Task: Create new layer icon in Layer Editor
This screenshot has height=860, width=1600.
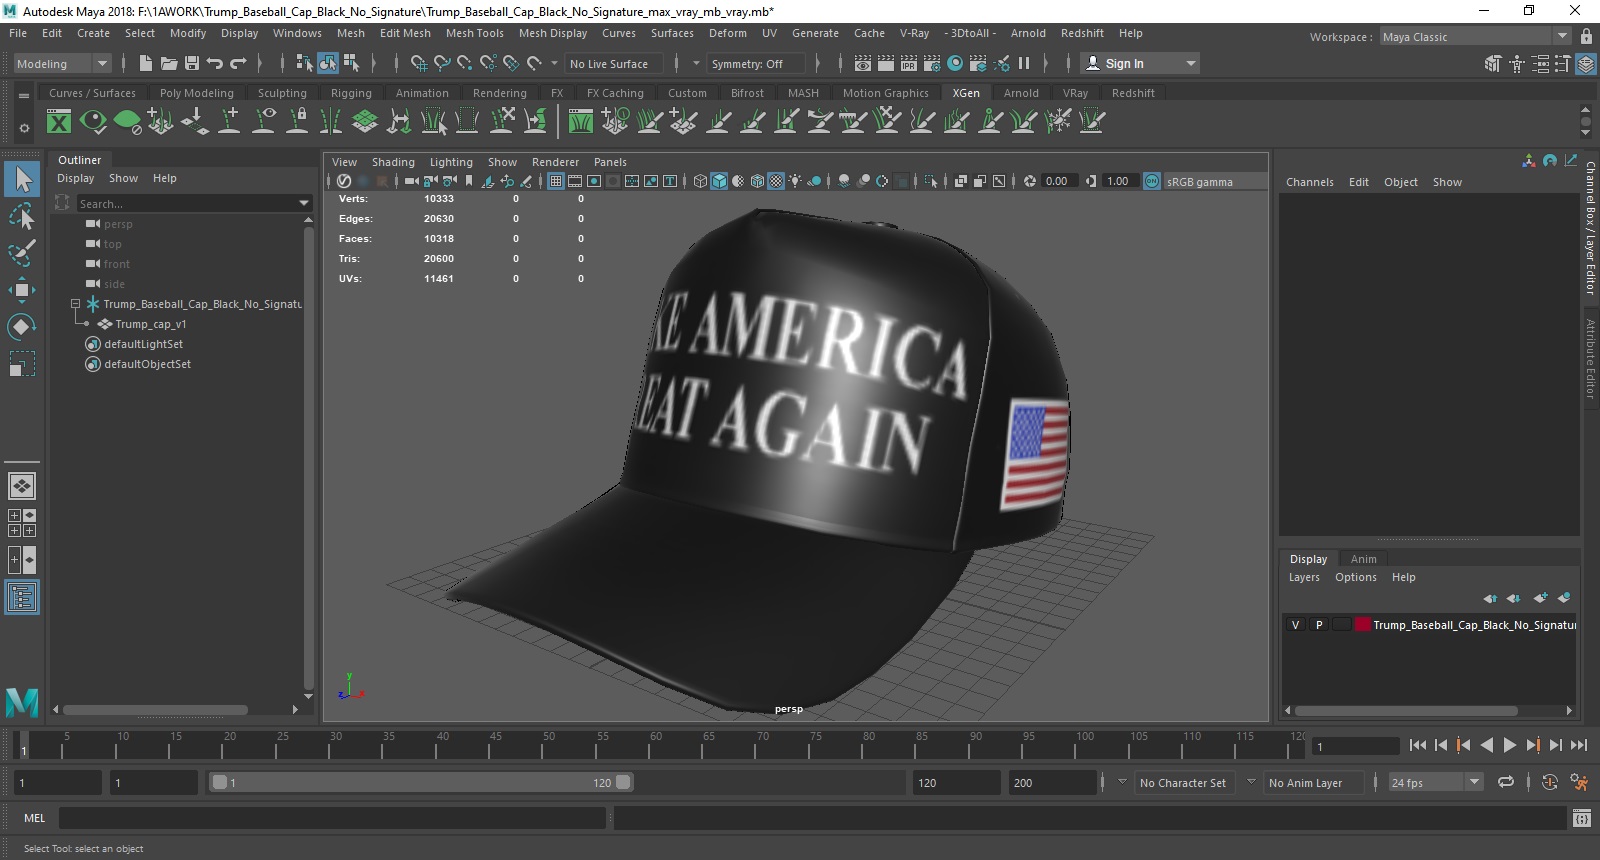Action: 1540,598
